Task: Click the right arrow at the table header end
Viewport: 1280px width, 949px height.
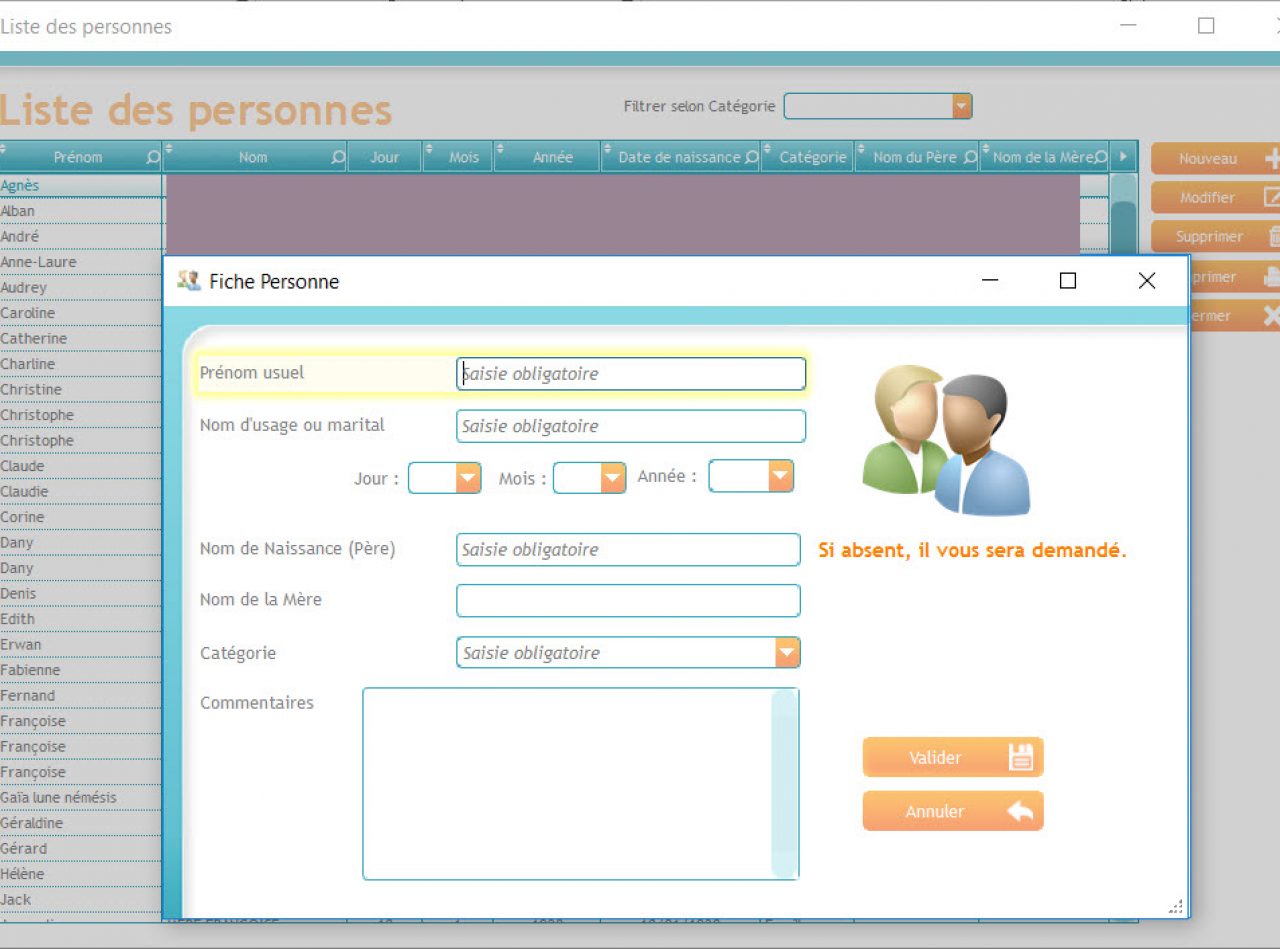Action: (1123, 157)
